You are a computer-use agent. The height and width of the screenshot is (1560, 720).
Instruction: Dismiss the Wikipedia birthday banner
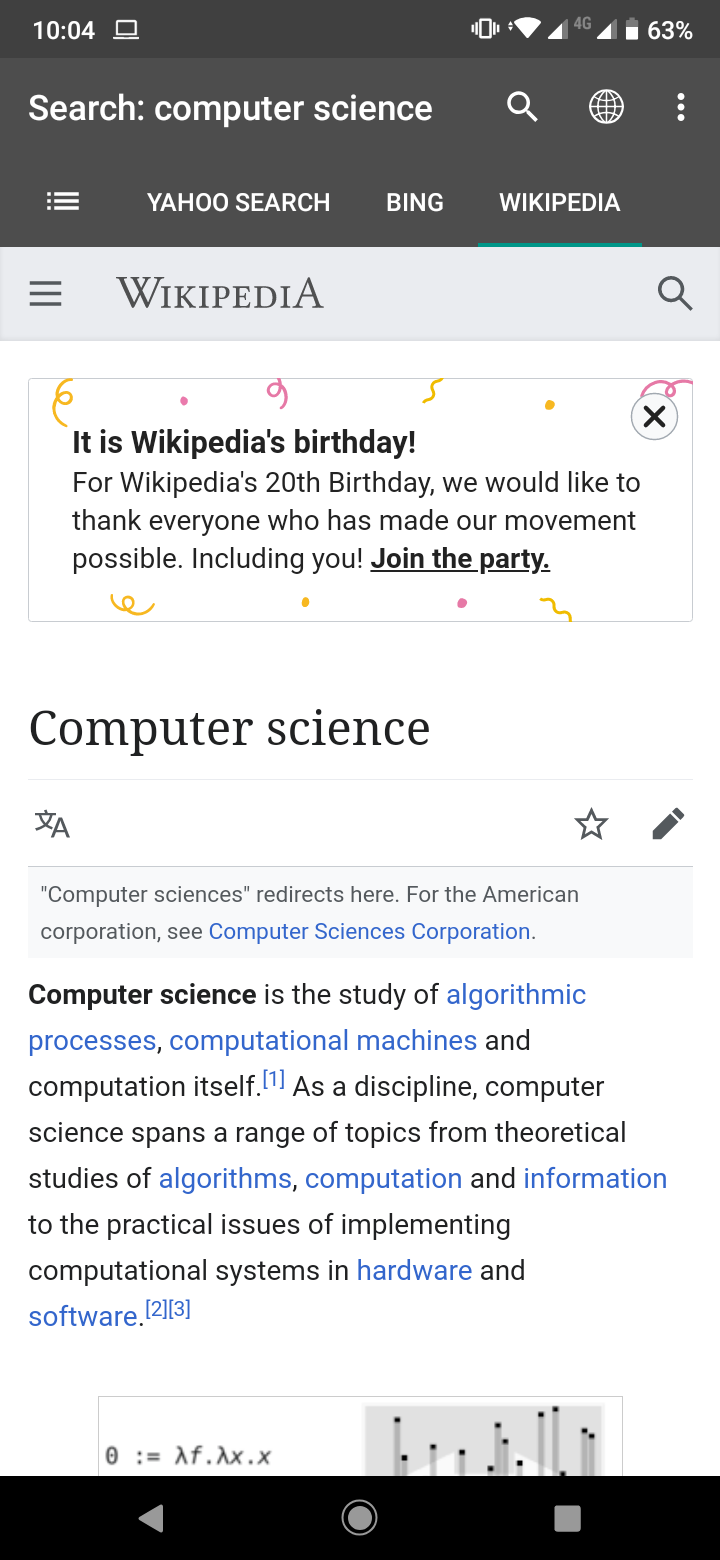pyautogui.click(x=654, y=416)
